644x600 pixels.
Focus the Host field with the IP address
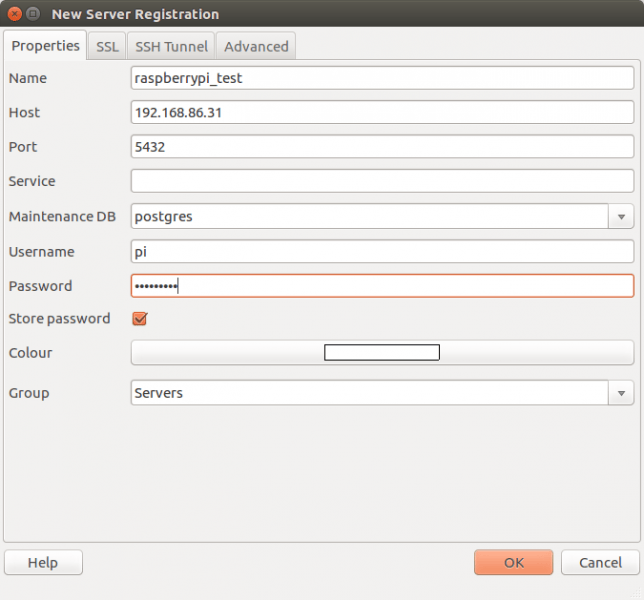click(x=381, y=112)
